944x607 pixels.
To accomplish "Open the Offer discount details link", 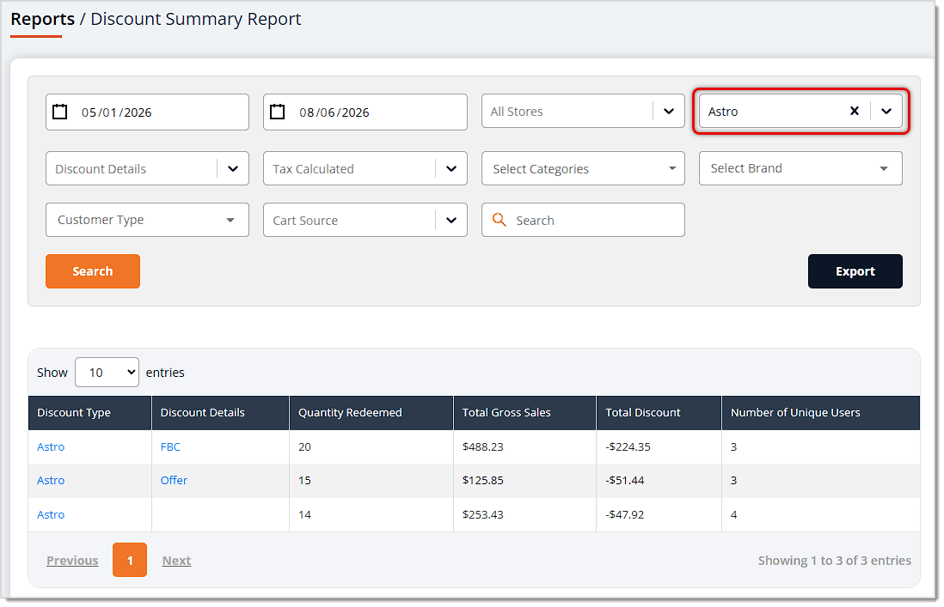I will (174, 481).
